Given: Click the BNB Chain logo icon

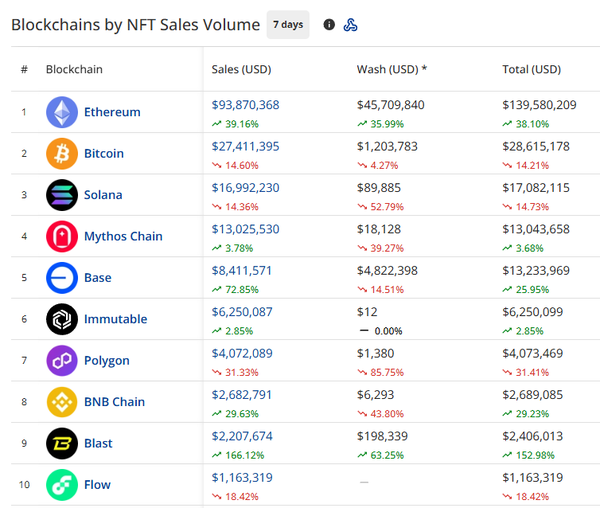Looking at the screenshot, I should pos(62,402).
